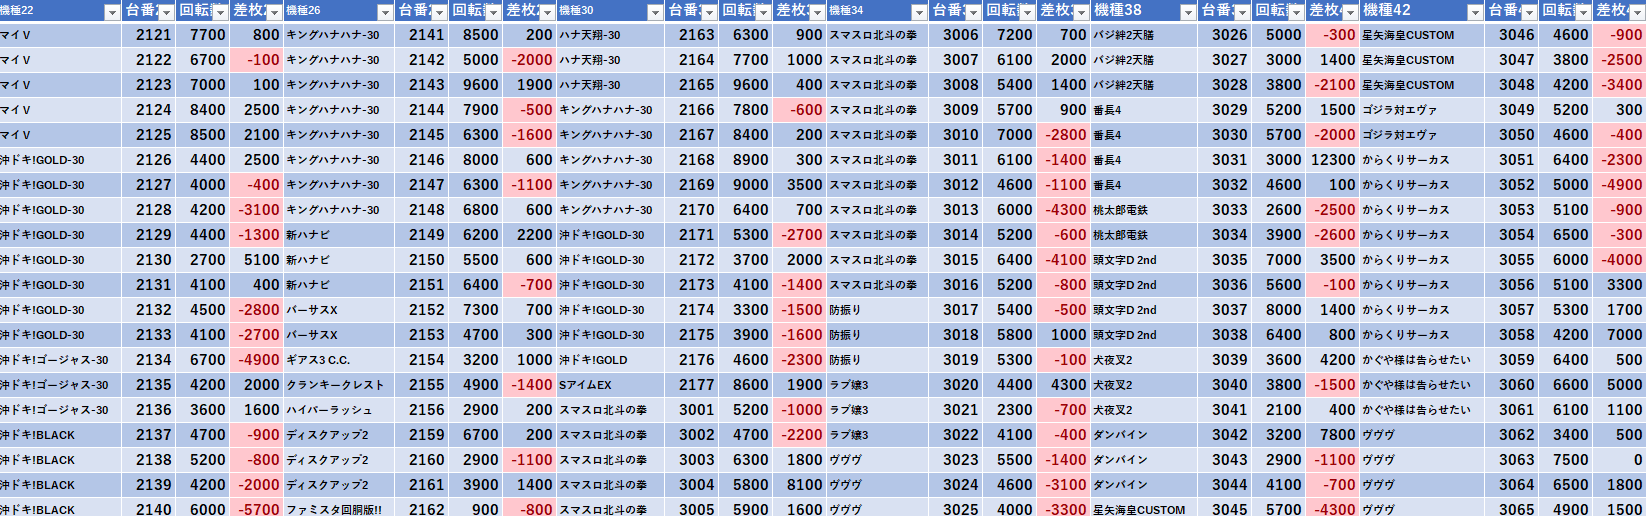Select the cell showing 12300
The image size is (1646, 516).
(x=1332, y=160)
